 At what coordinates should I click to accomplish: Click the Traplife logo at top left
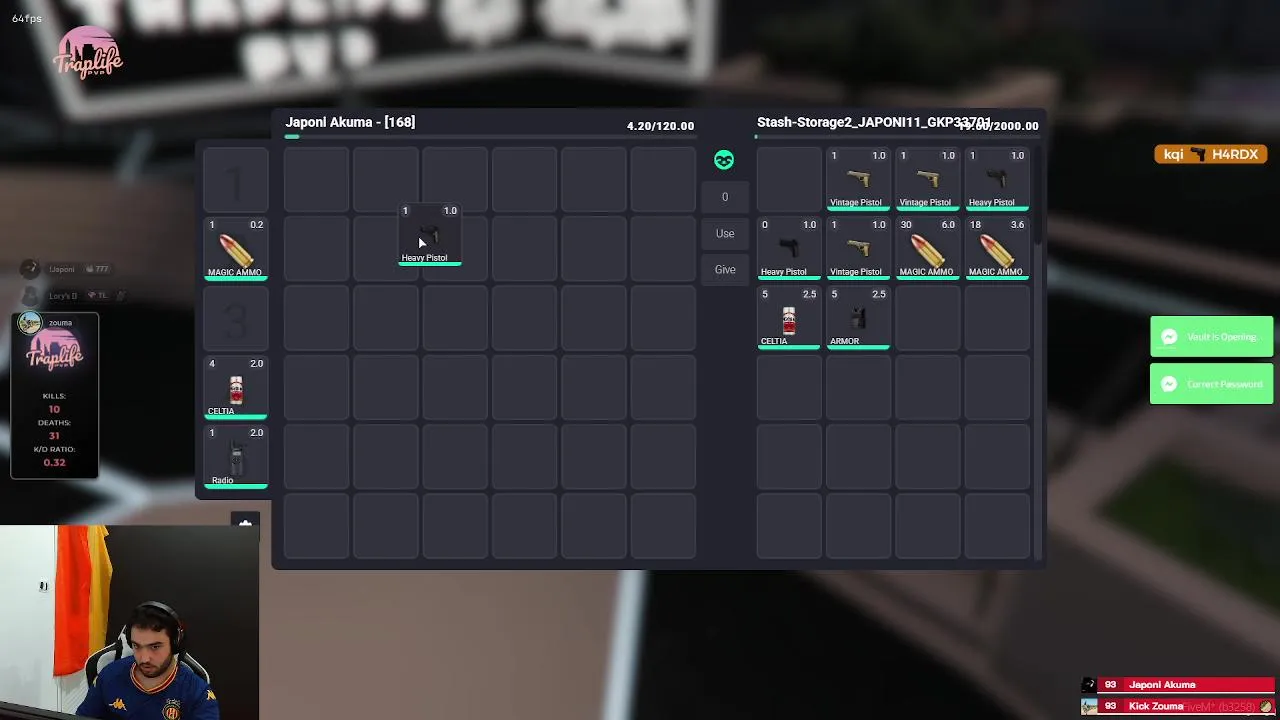[88, 53]
